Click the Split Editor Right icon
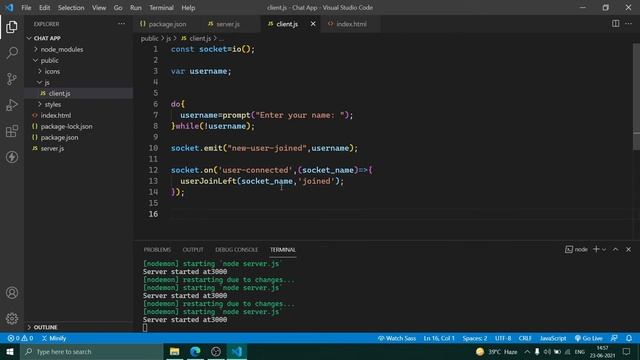640x360 pixels. (x=615, y=24)
